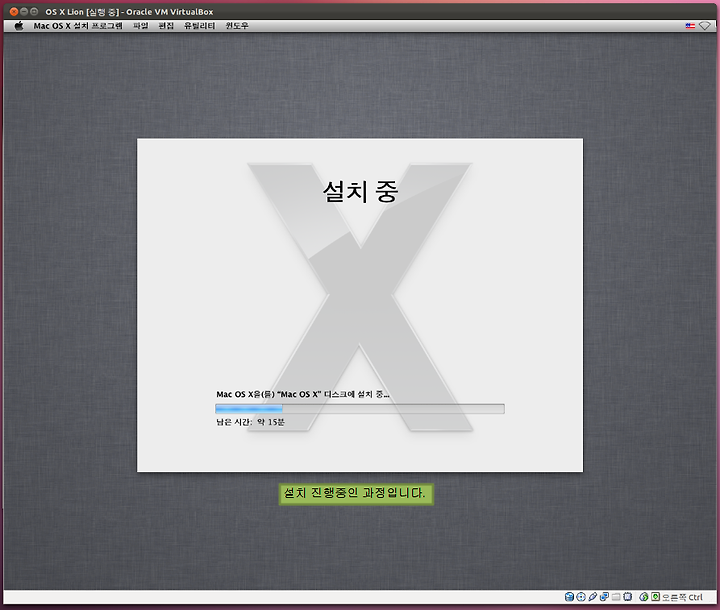Click the network adapters status icon
Image resolution: width=720 pixels, height=610 pixels.
(604, 597)
